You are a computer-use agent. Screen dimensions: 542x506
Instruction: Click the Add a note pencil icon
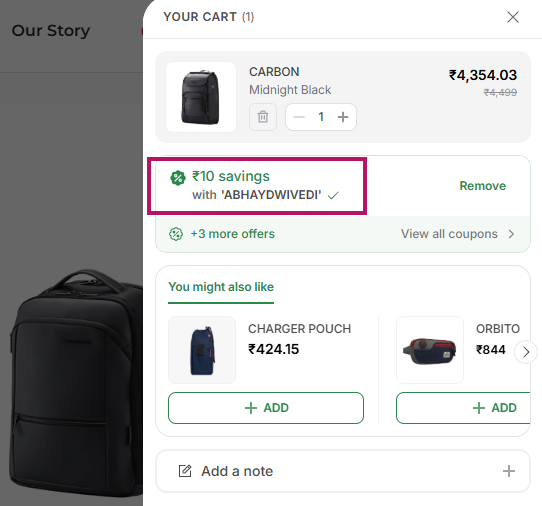185,471
